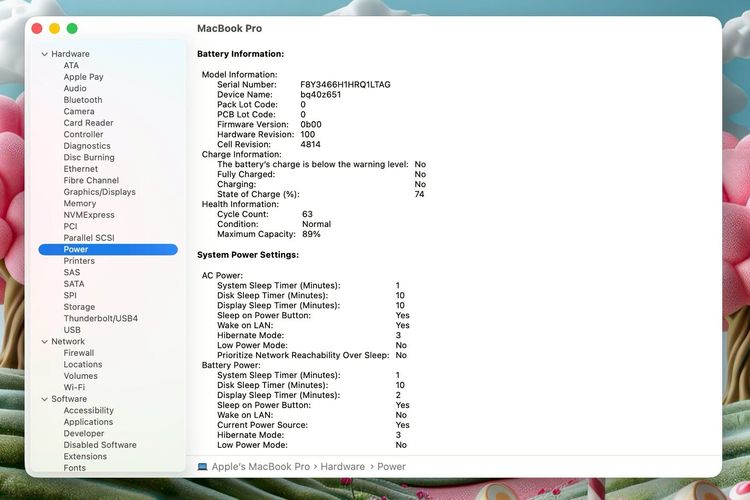This screenshot has height=500, width=750.
Task: Click Cycle Count value 63
Action: [x=307, y=214]
